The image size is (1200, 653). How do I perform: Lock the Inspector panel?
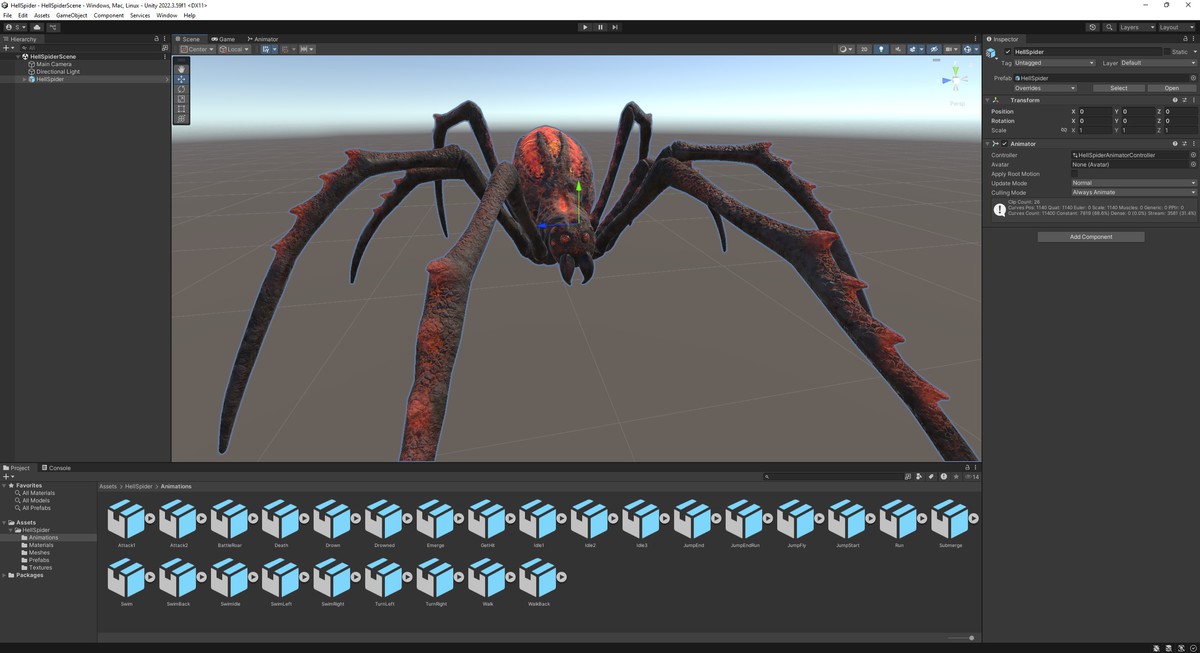[1184, 39]
